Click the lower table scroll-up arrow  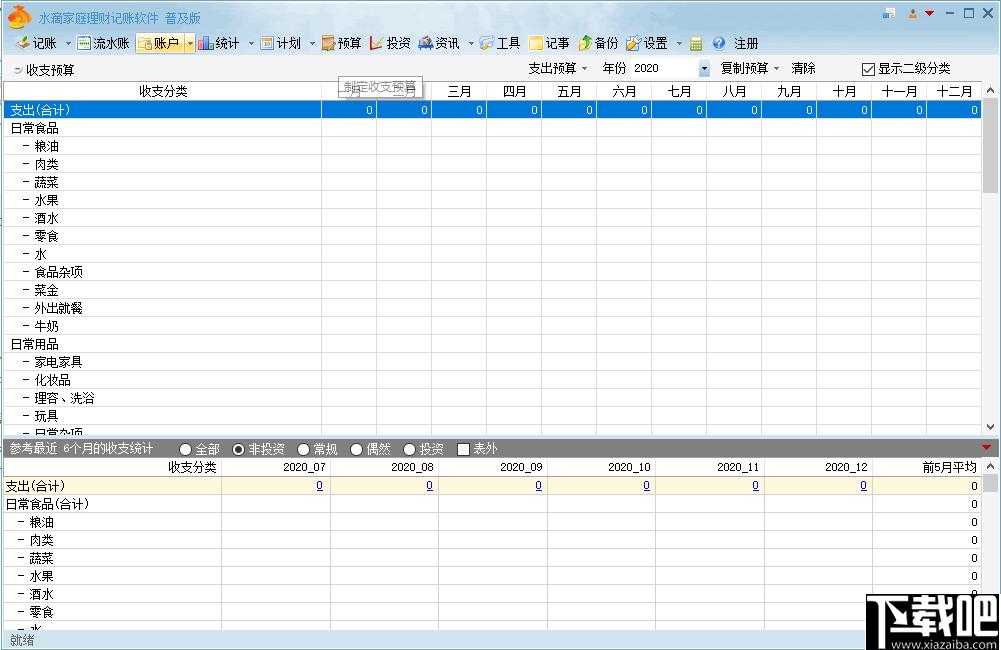[x=990, y=466]
